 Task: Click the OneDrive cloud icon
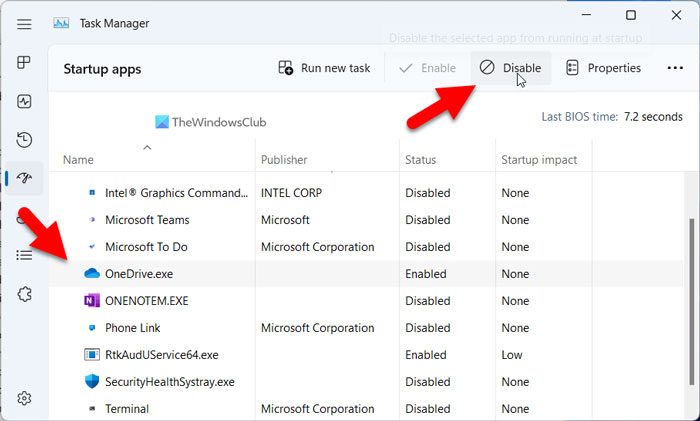(x=92, y=274)
